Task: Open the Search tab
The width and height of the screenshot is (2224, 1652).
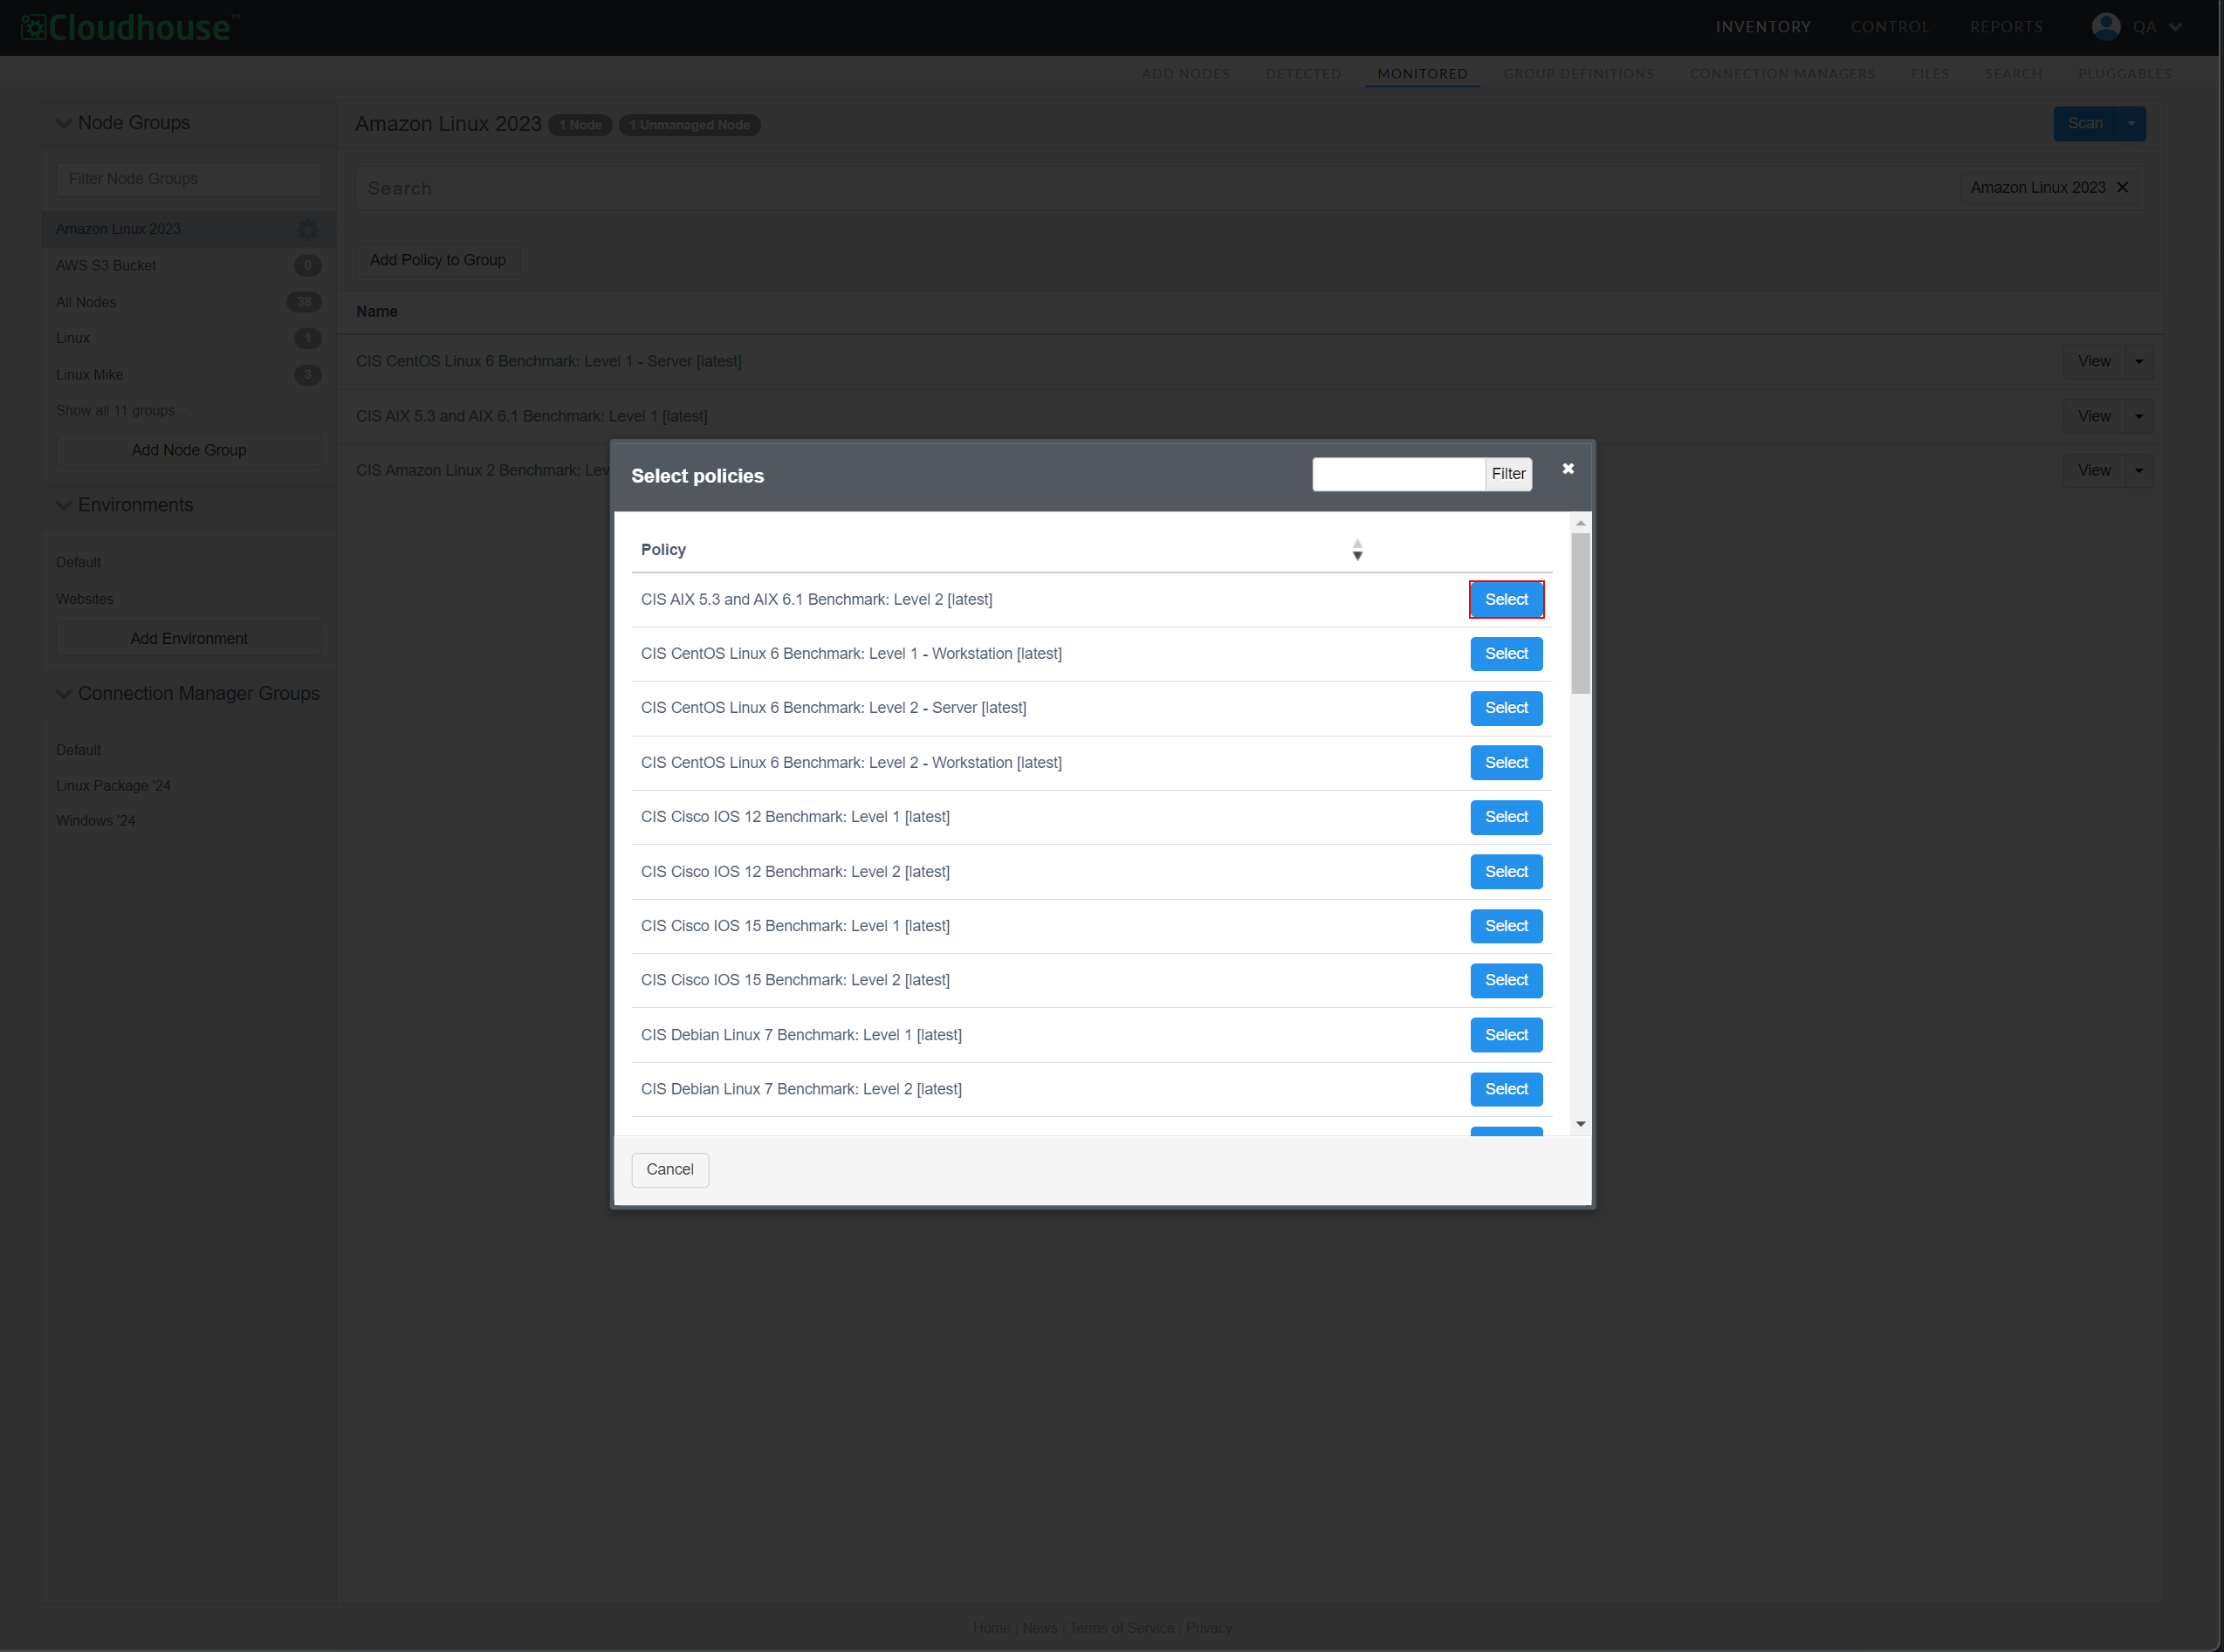Action: tap(2013, 74)
